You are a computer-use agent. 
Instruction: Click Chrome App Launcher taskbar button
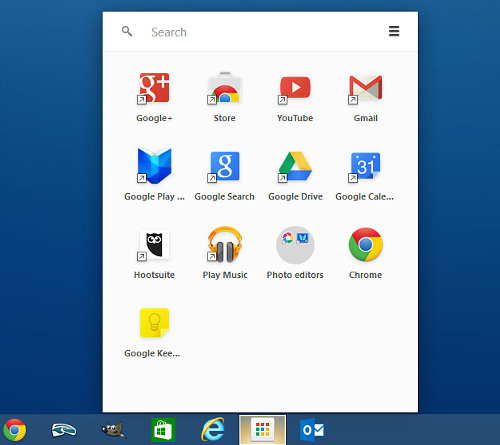[262, 430]
